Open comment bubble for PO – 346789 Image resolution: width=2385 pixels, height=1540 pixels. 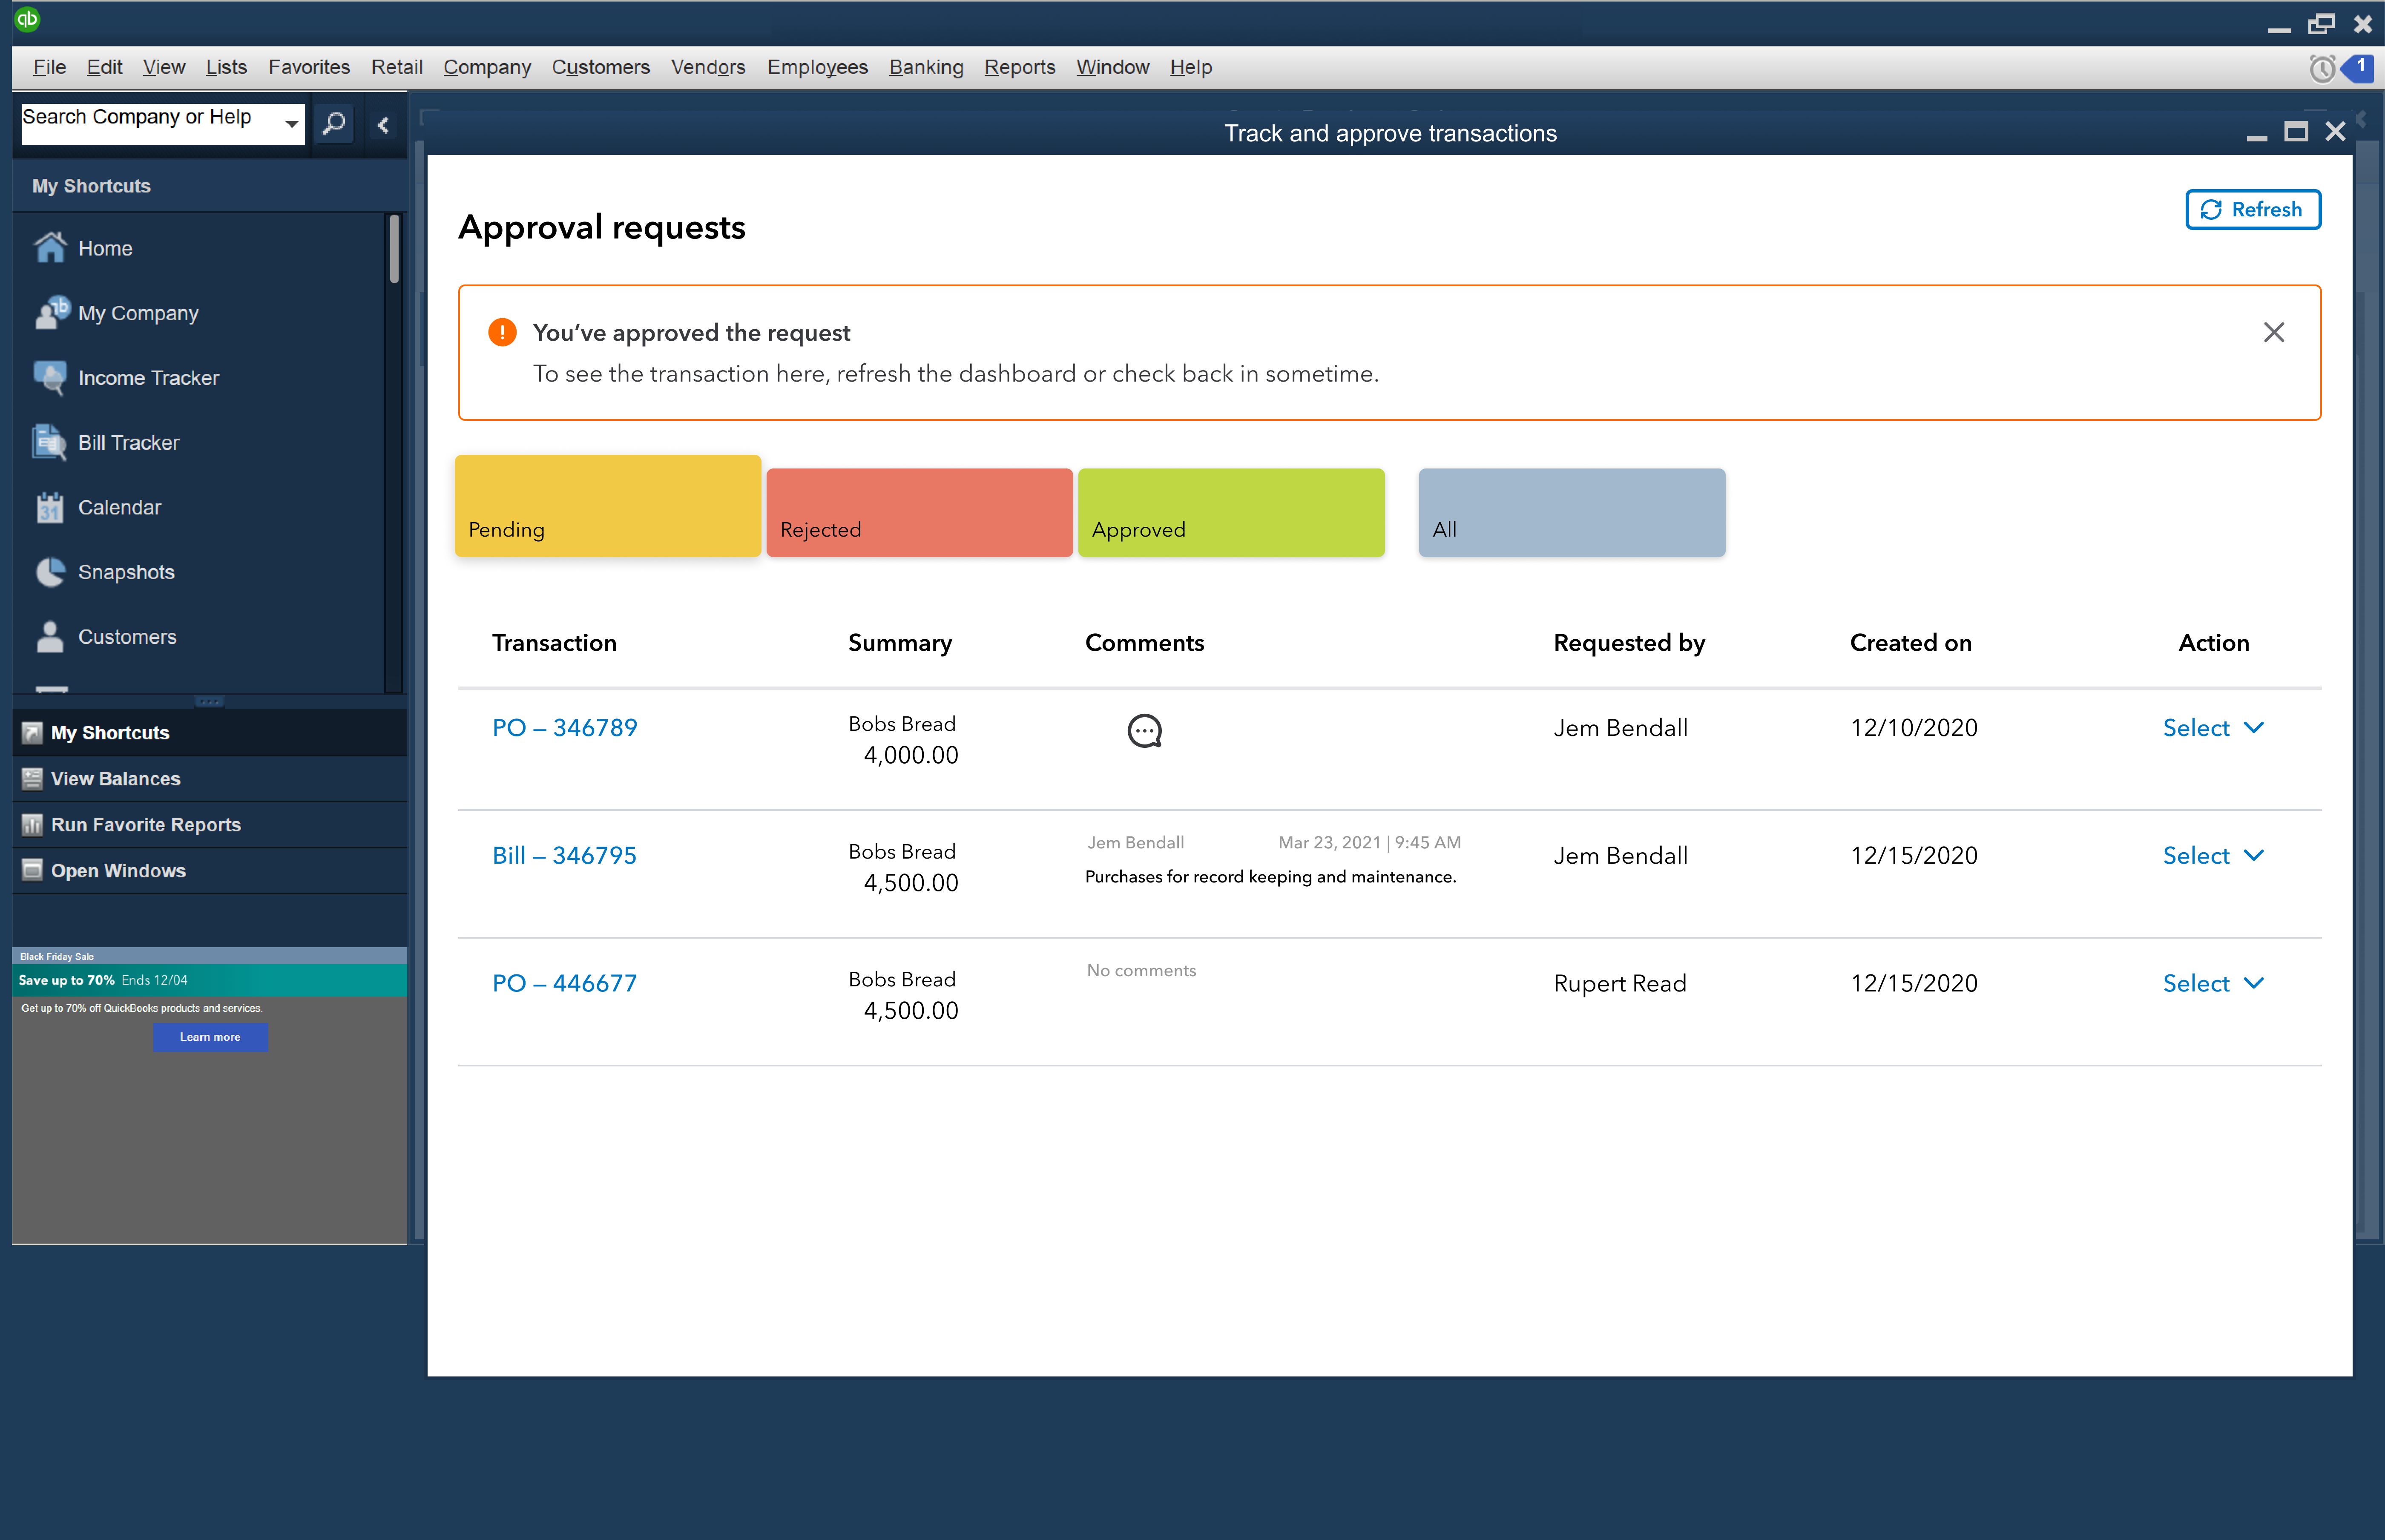point(1144,731)
